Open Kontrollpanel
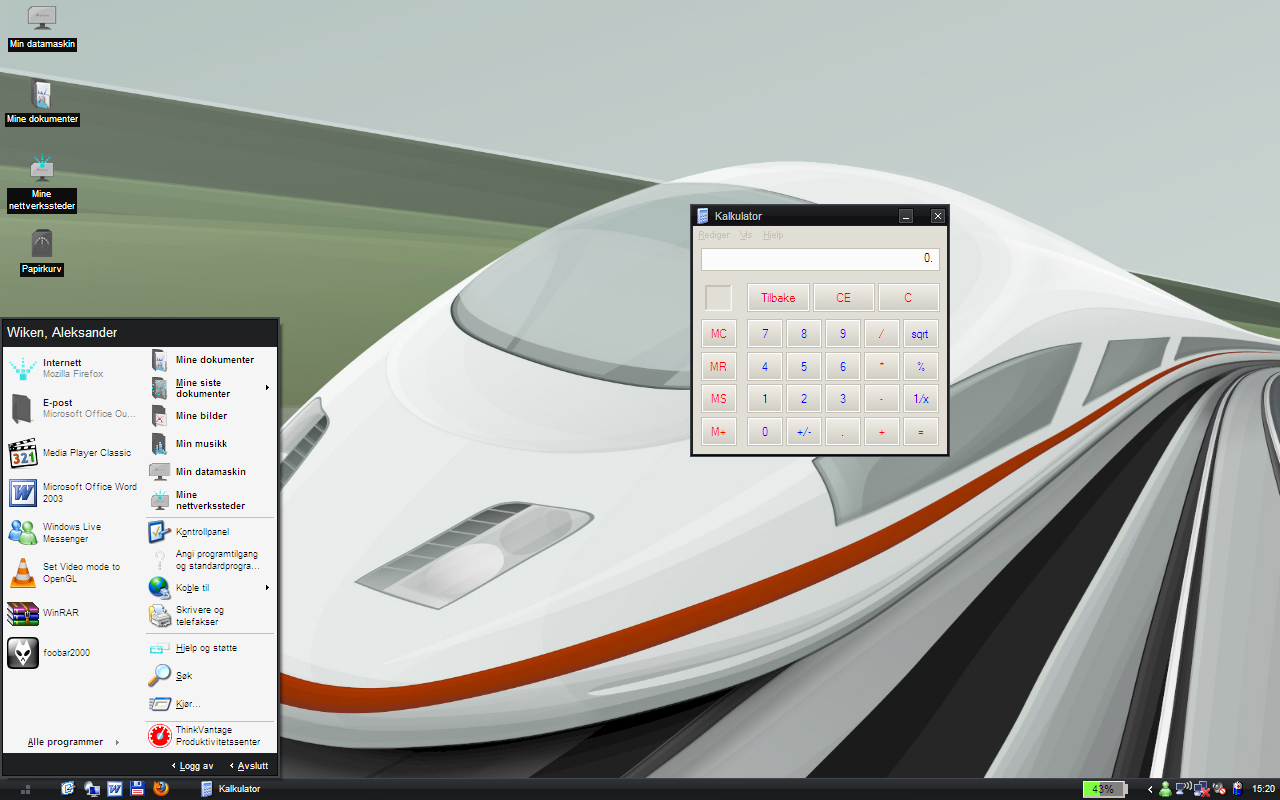 click(x=210, y=532)
